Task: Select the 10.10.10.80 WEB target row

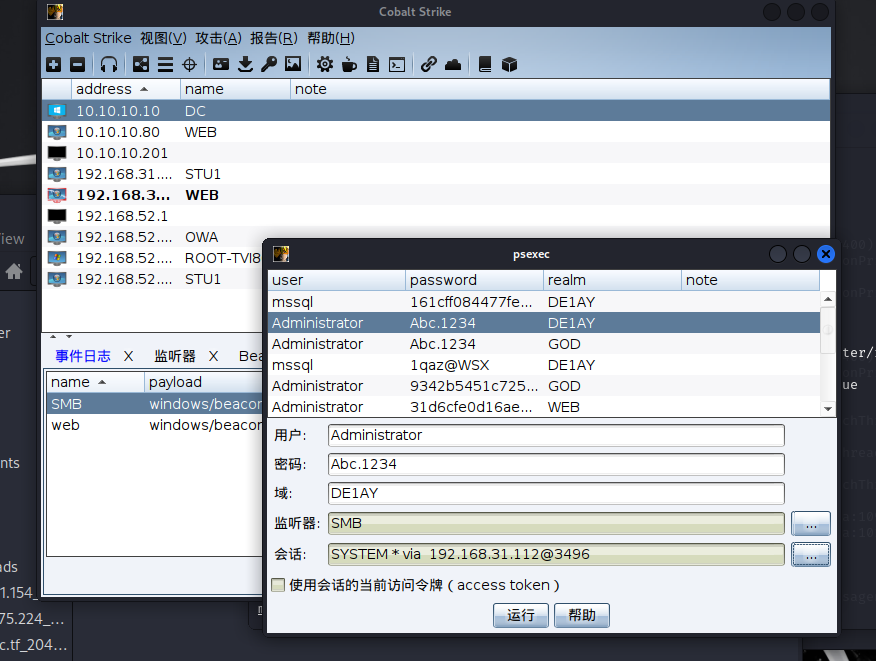Action: [x=436, y=132]
